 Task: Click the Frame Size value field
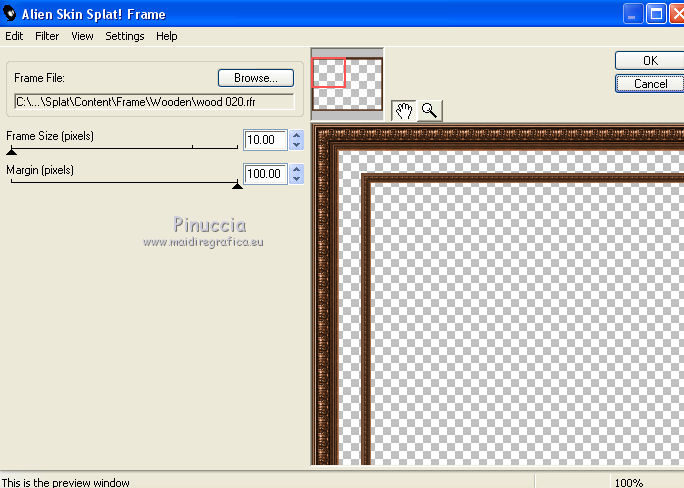[x=265, y=140]
